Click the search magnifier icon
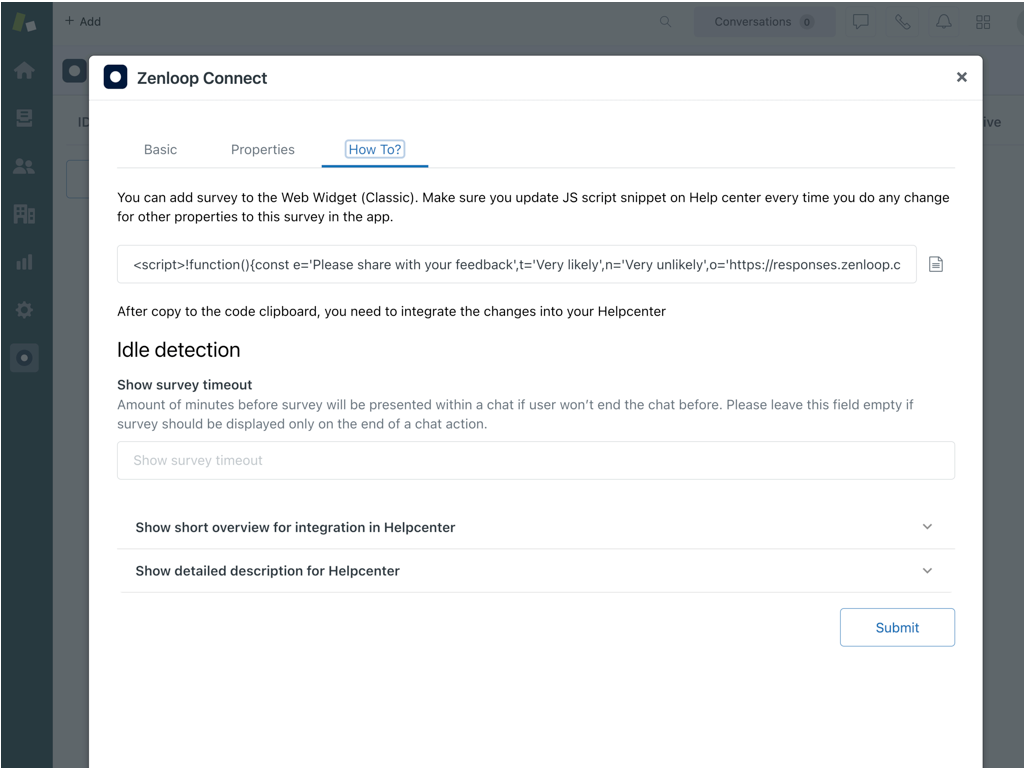 coord(665,22)
